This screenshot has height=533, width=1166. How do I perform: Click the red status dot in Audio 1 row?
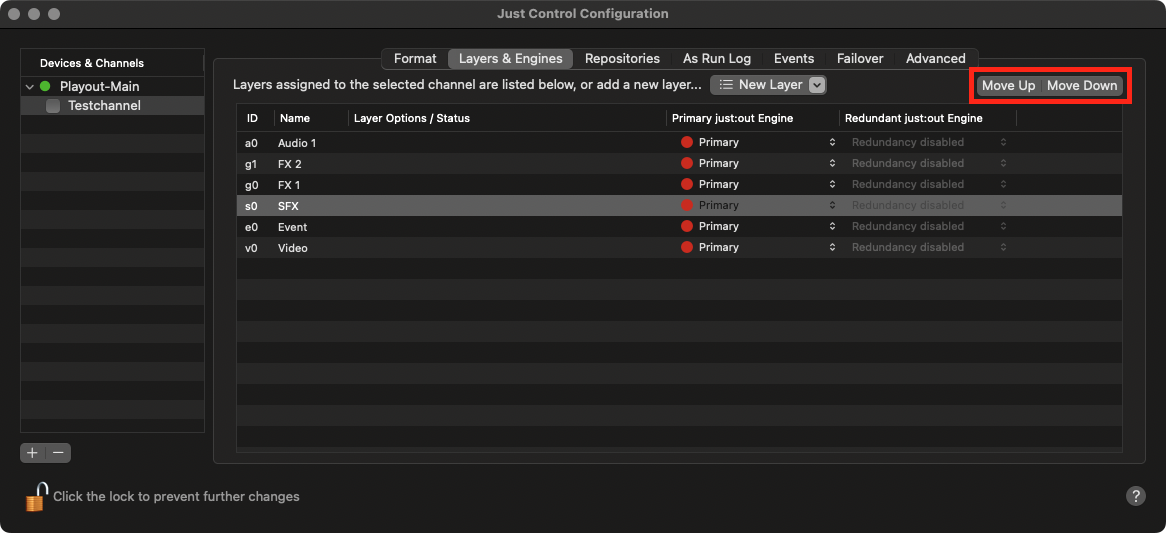686,142
